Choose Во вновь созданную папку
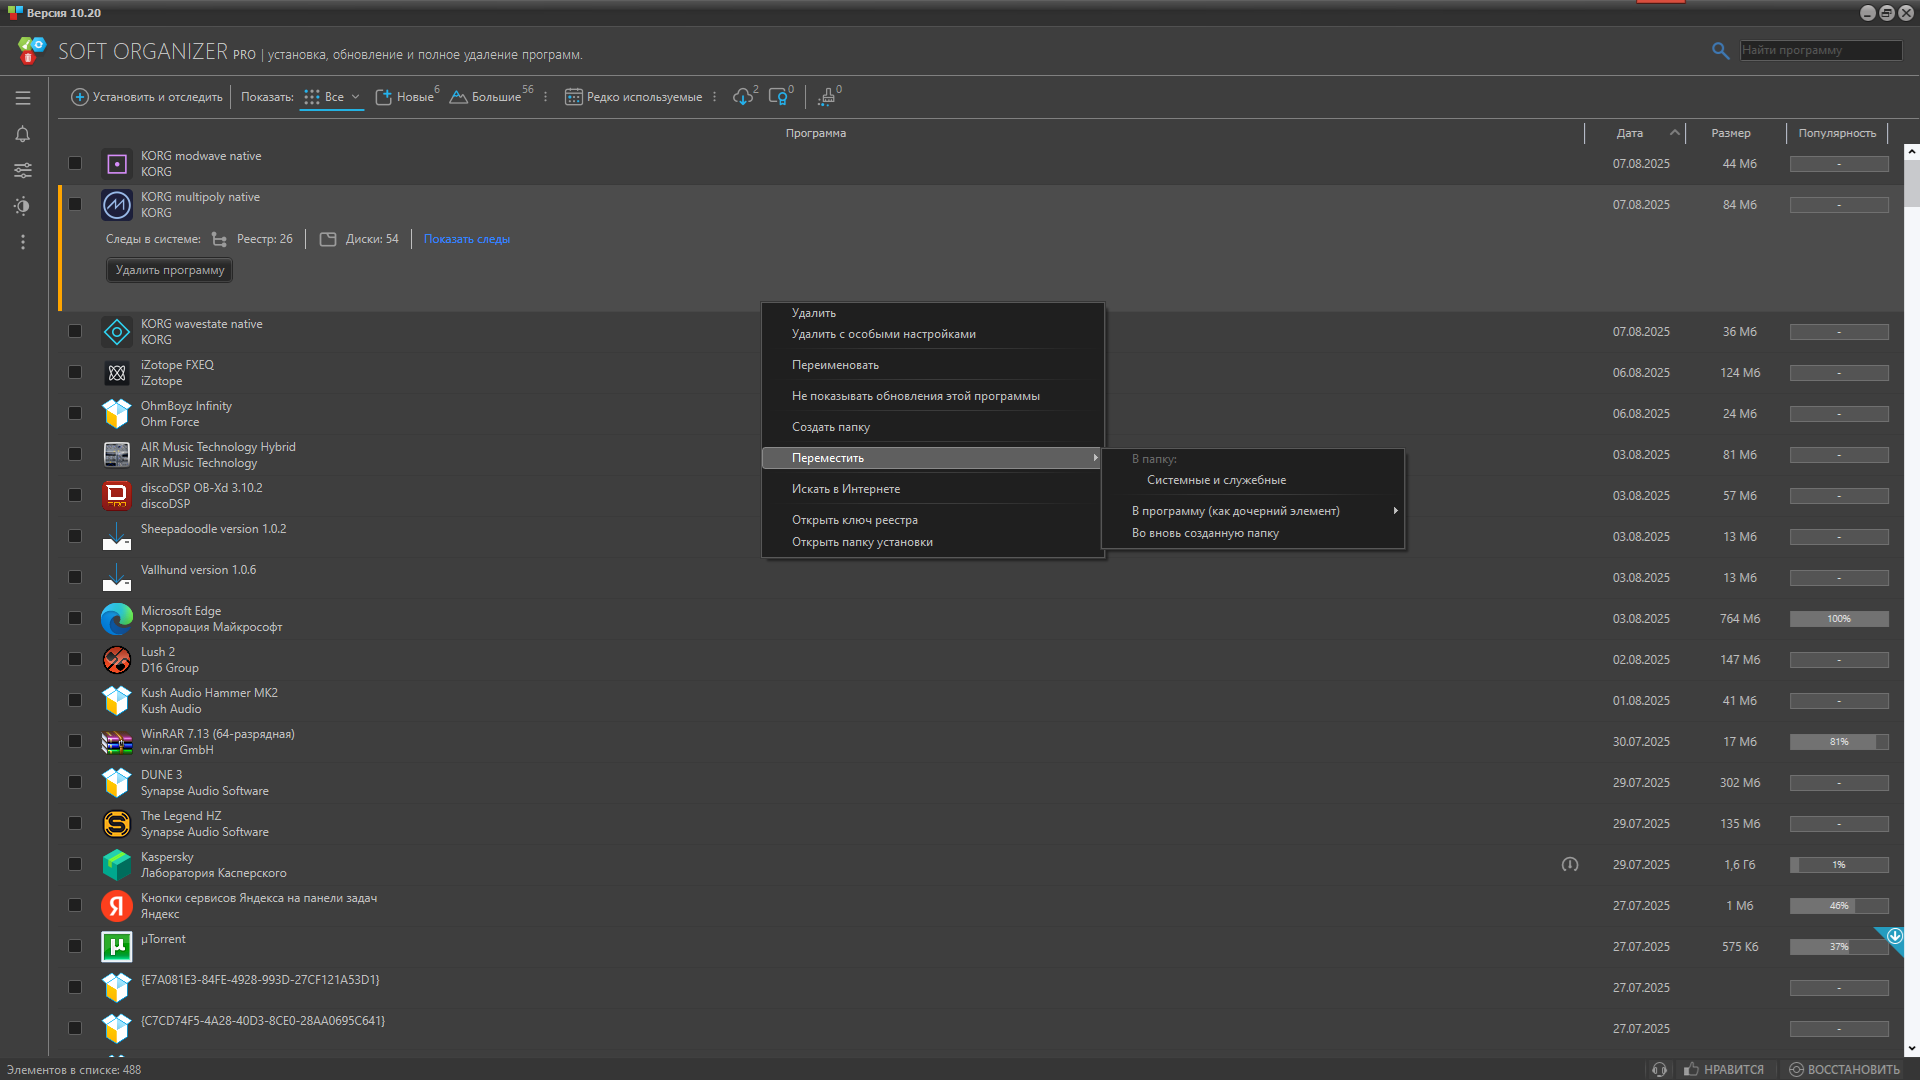 [1204, 533]
